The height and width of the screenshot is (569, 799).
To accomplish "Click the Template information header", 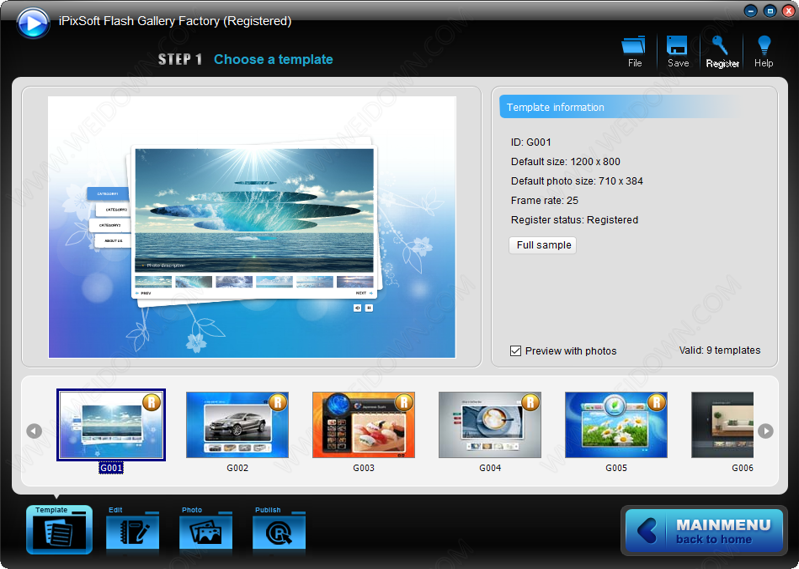I will click(x=619, y=107).
